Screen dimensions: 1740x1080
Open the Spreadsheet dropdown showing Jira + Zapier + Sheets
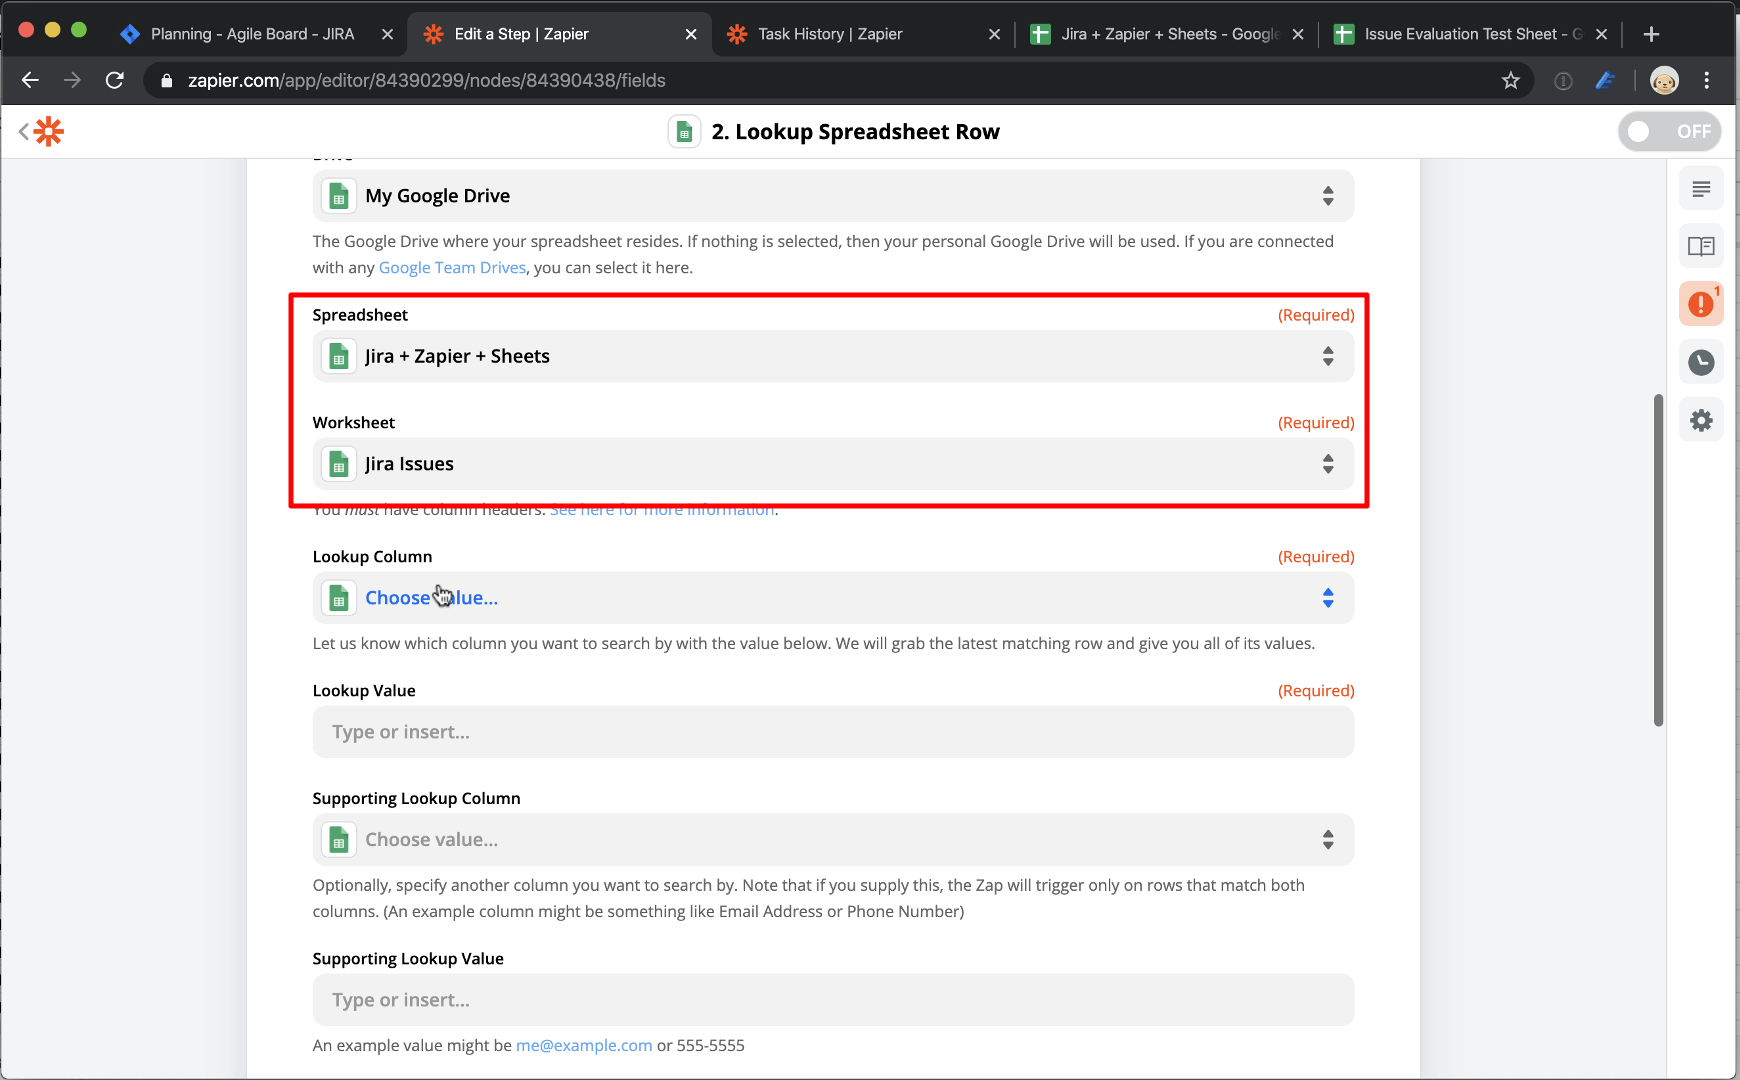[833, 356]
